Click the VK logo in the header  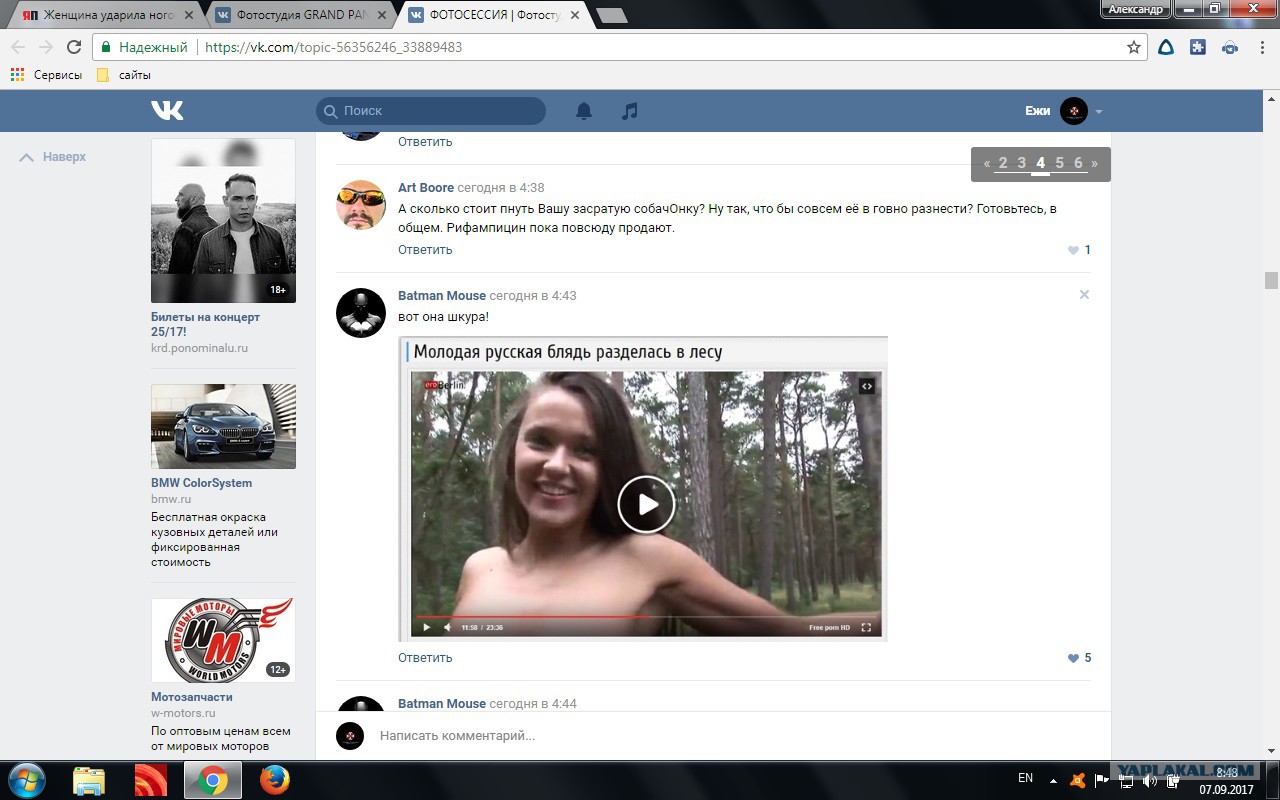tap(167, 110)
